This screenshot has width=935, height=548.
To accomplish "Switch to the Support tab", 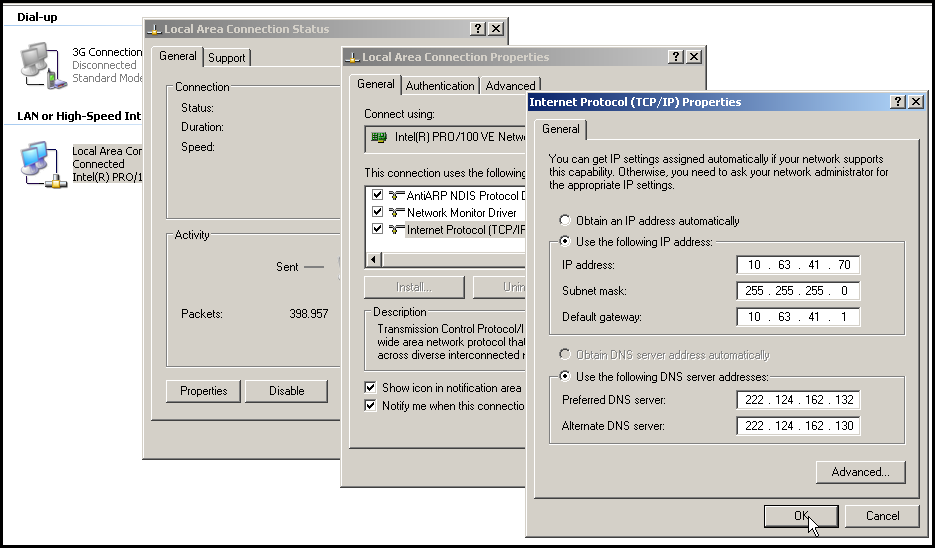I will coord(227,58).
